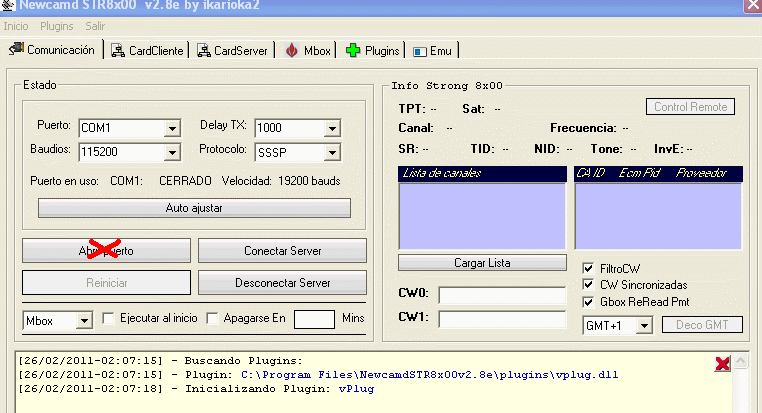Click the CERRADO port status text
762x413 pixels.
point(185,181)
